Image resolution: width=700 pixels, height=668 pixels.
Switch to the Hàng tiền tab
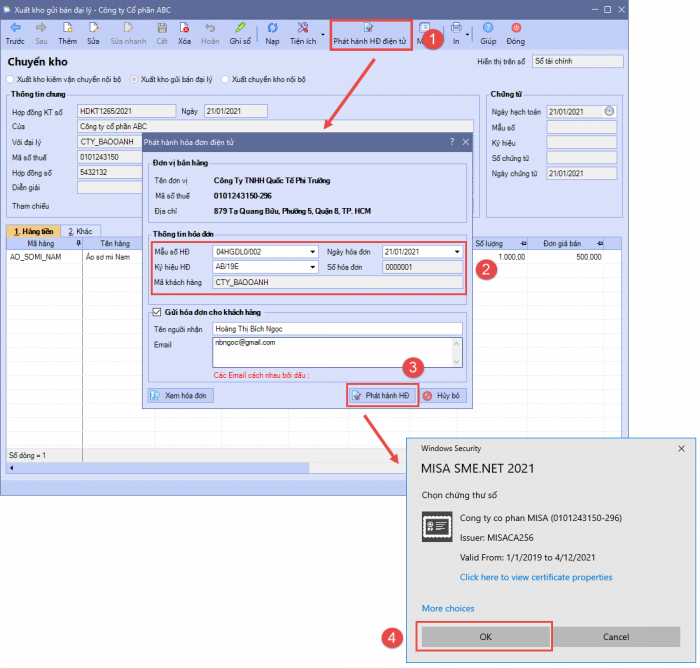[x=33, y=231]
